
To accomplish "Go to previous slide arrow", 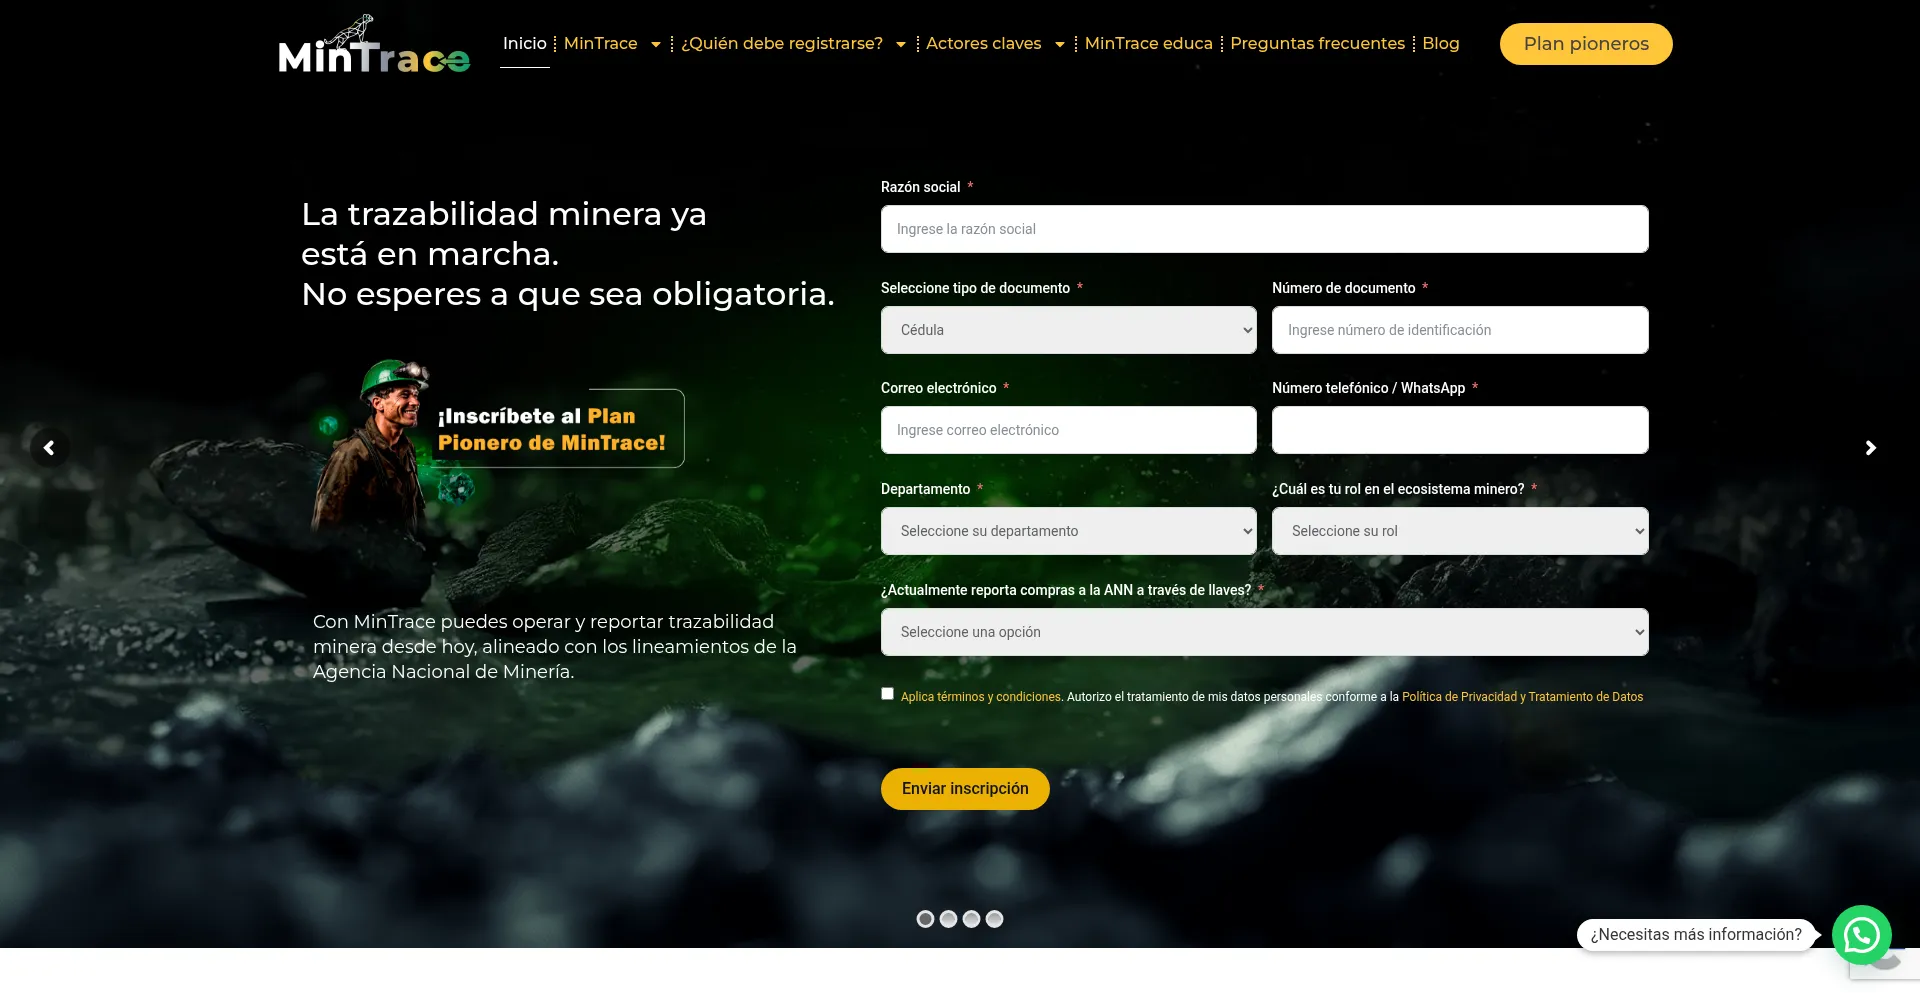I will 49,448.
